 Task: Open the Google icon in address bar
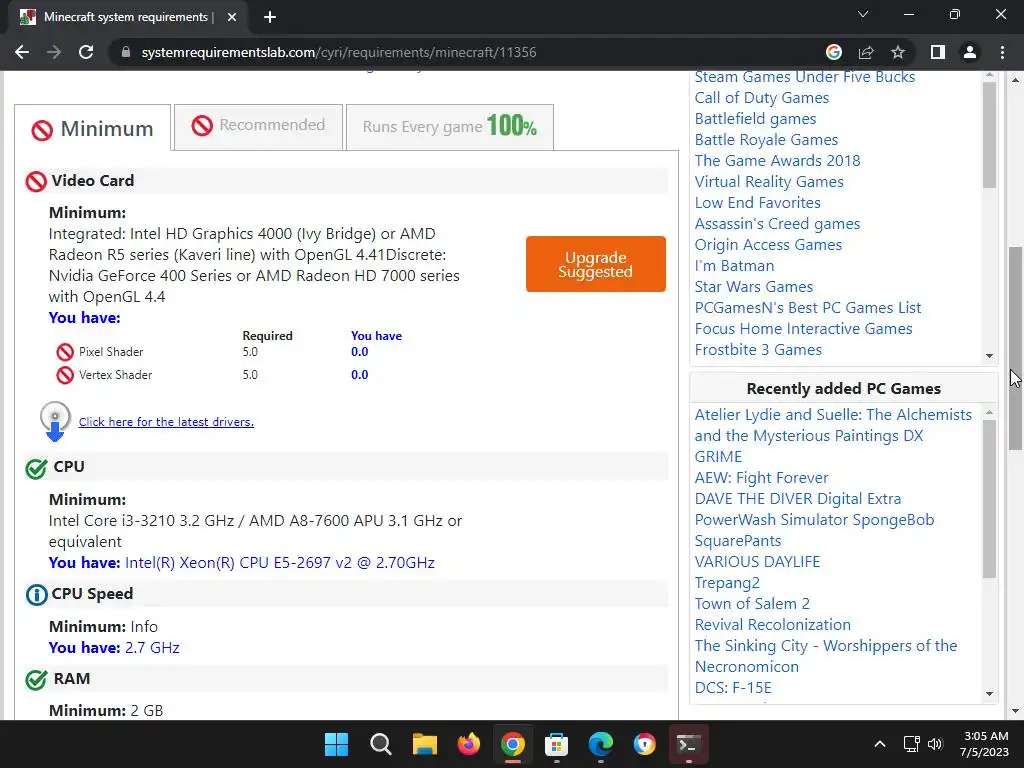coord(833,52)
